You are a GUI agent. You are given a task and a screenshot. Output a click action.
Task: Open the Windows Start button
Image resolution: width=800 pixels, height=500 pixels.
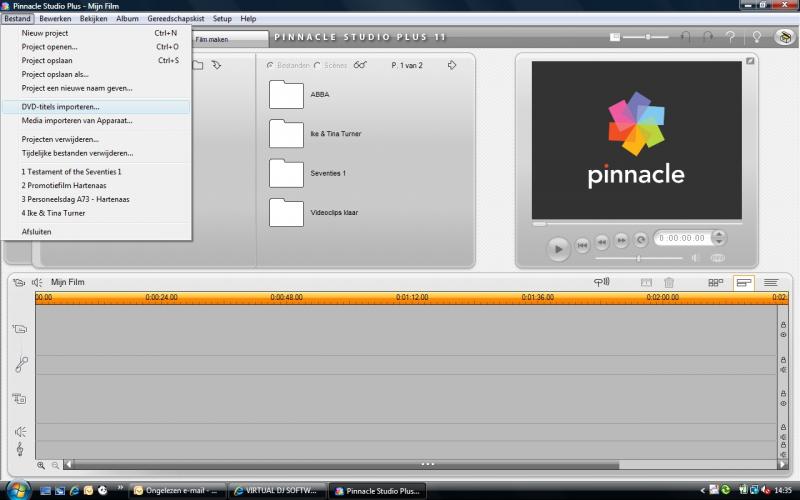point(18,490)
